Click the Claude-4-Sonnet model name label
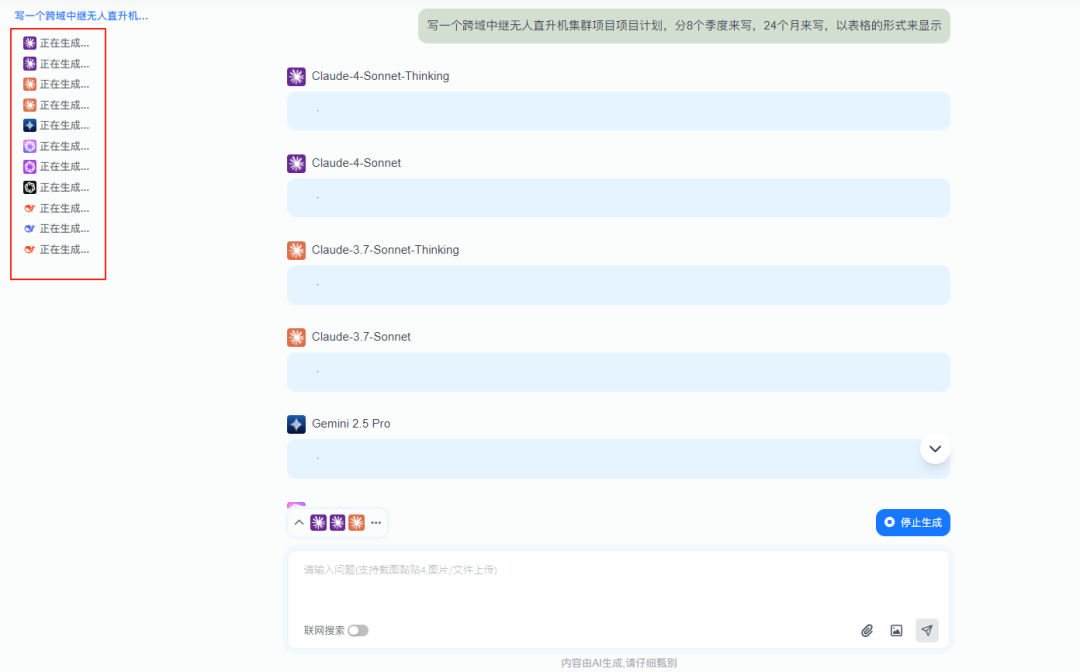Viewport: 1080px width, 672px height. (x=356, y=163)
